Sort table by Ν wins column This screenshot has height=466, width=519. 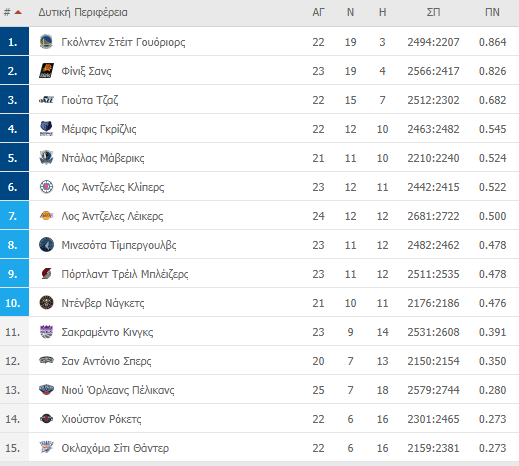(x=350, y=13)
